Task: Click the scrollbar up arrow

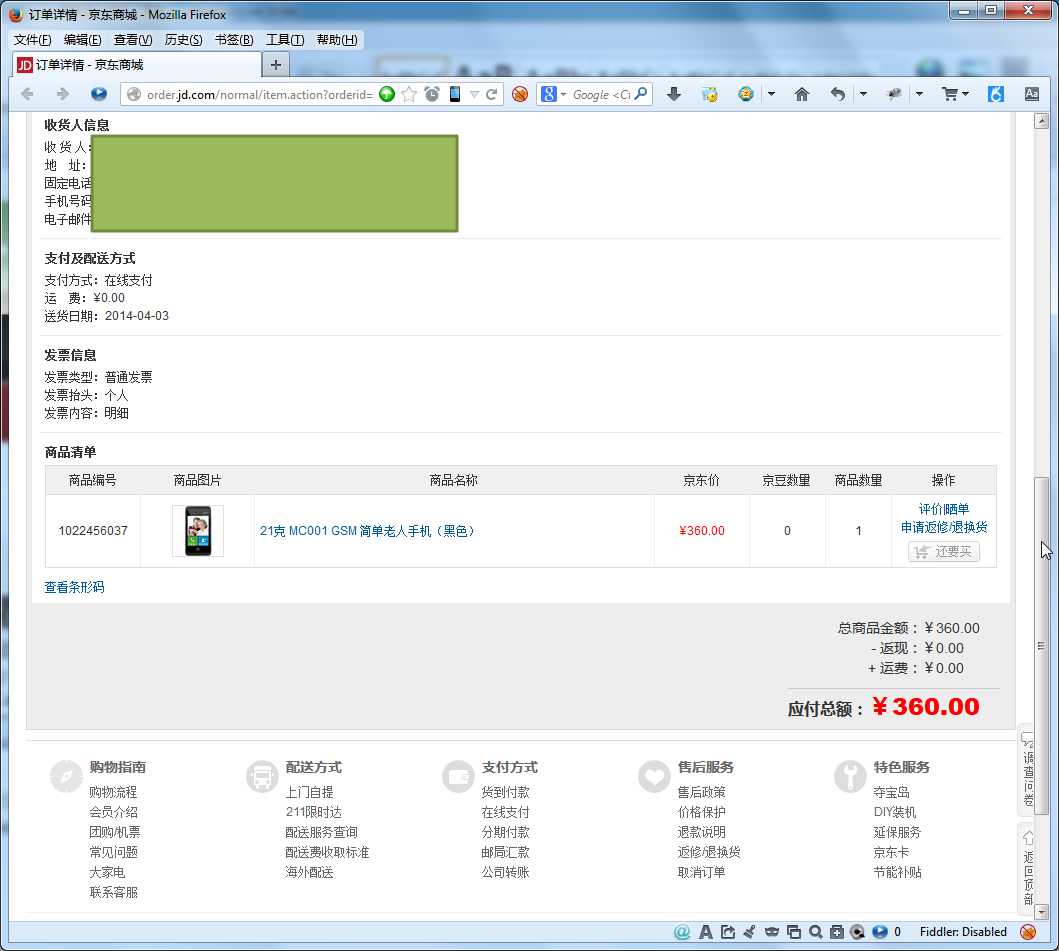Action: click(x=1041, y=122)
